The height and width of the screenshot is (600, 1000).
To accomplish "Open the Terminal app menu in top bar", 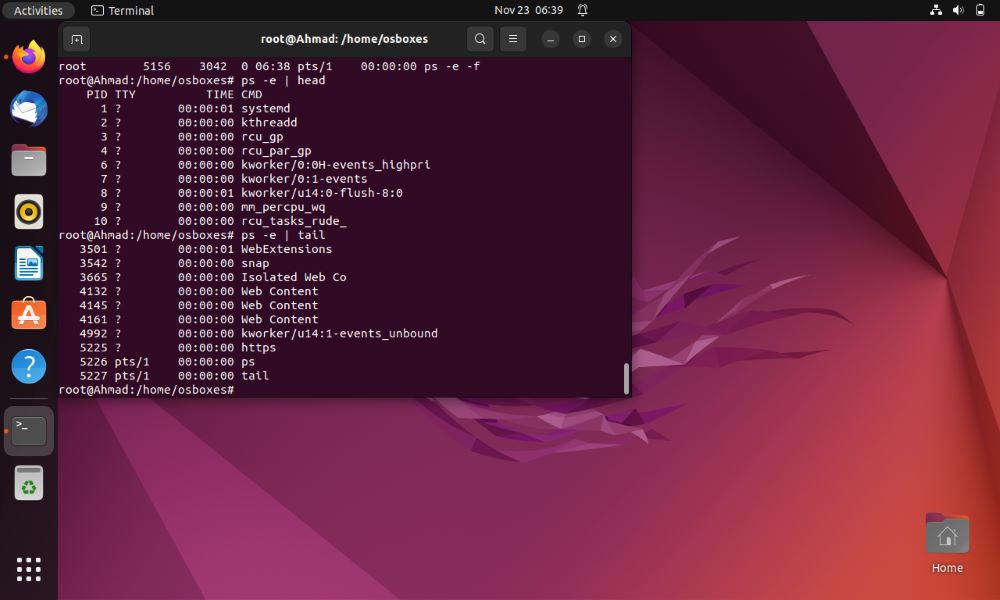I will point(122,10).
